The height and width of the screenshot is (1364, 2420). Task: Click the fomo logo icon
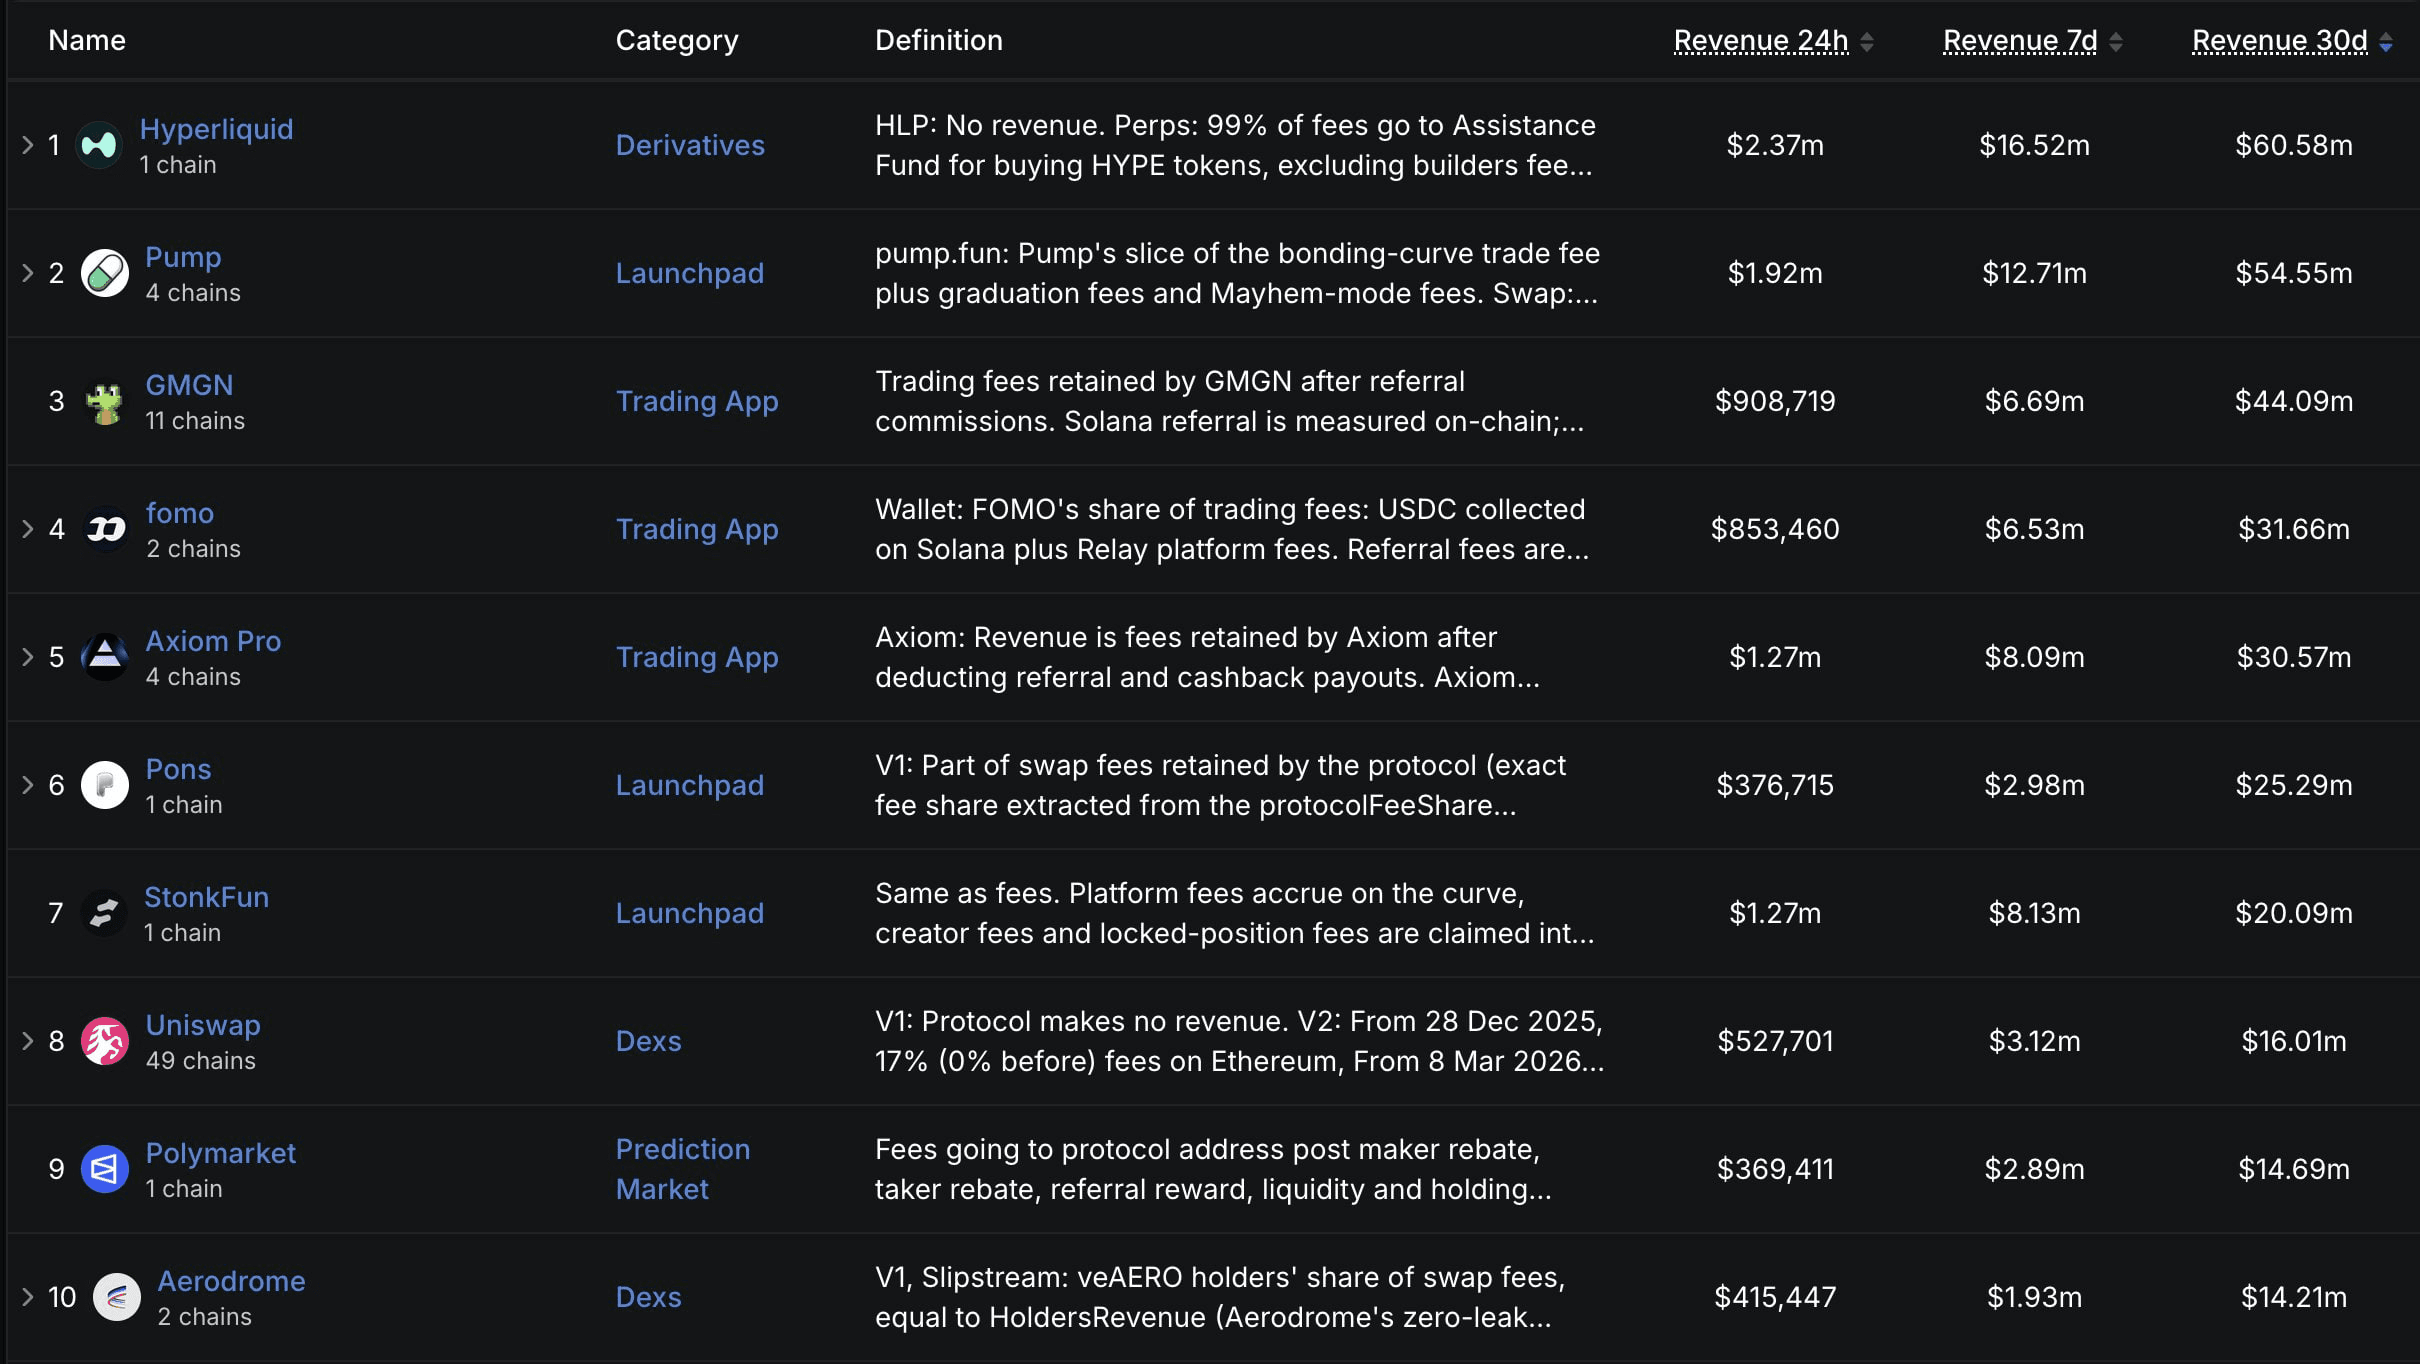[x=105, y=529]
